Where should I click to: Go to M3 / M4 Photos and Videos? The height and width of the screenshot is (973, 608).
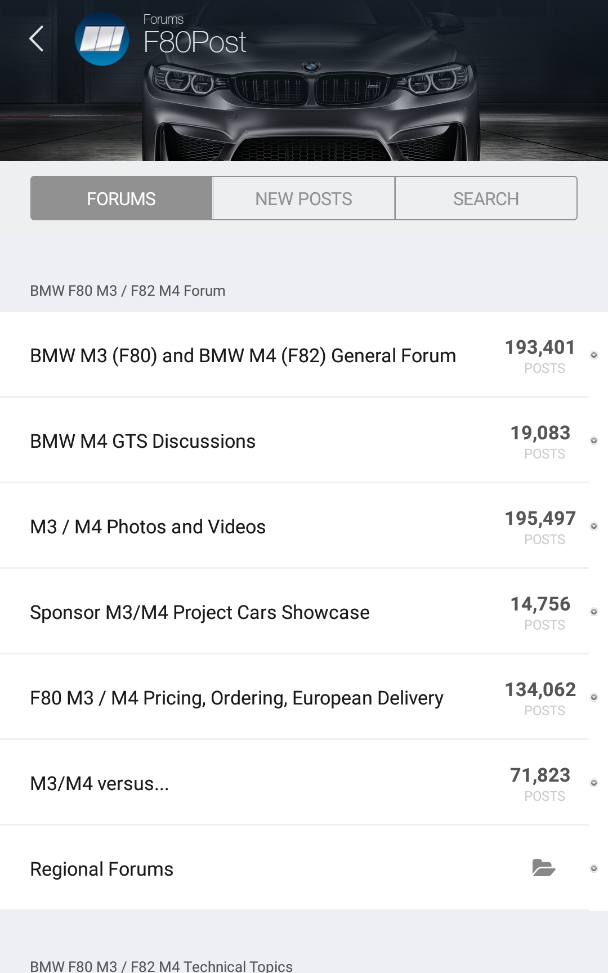[x=148, y=526]
